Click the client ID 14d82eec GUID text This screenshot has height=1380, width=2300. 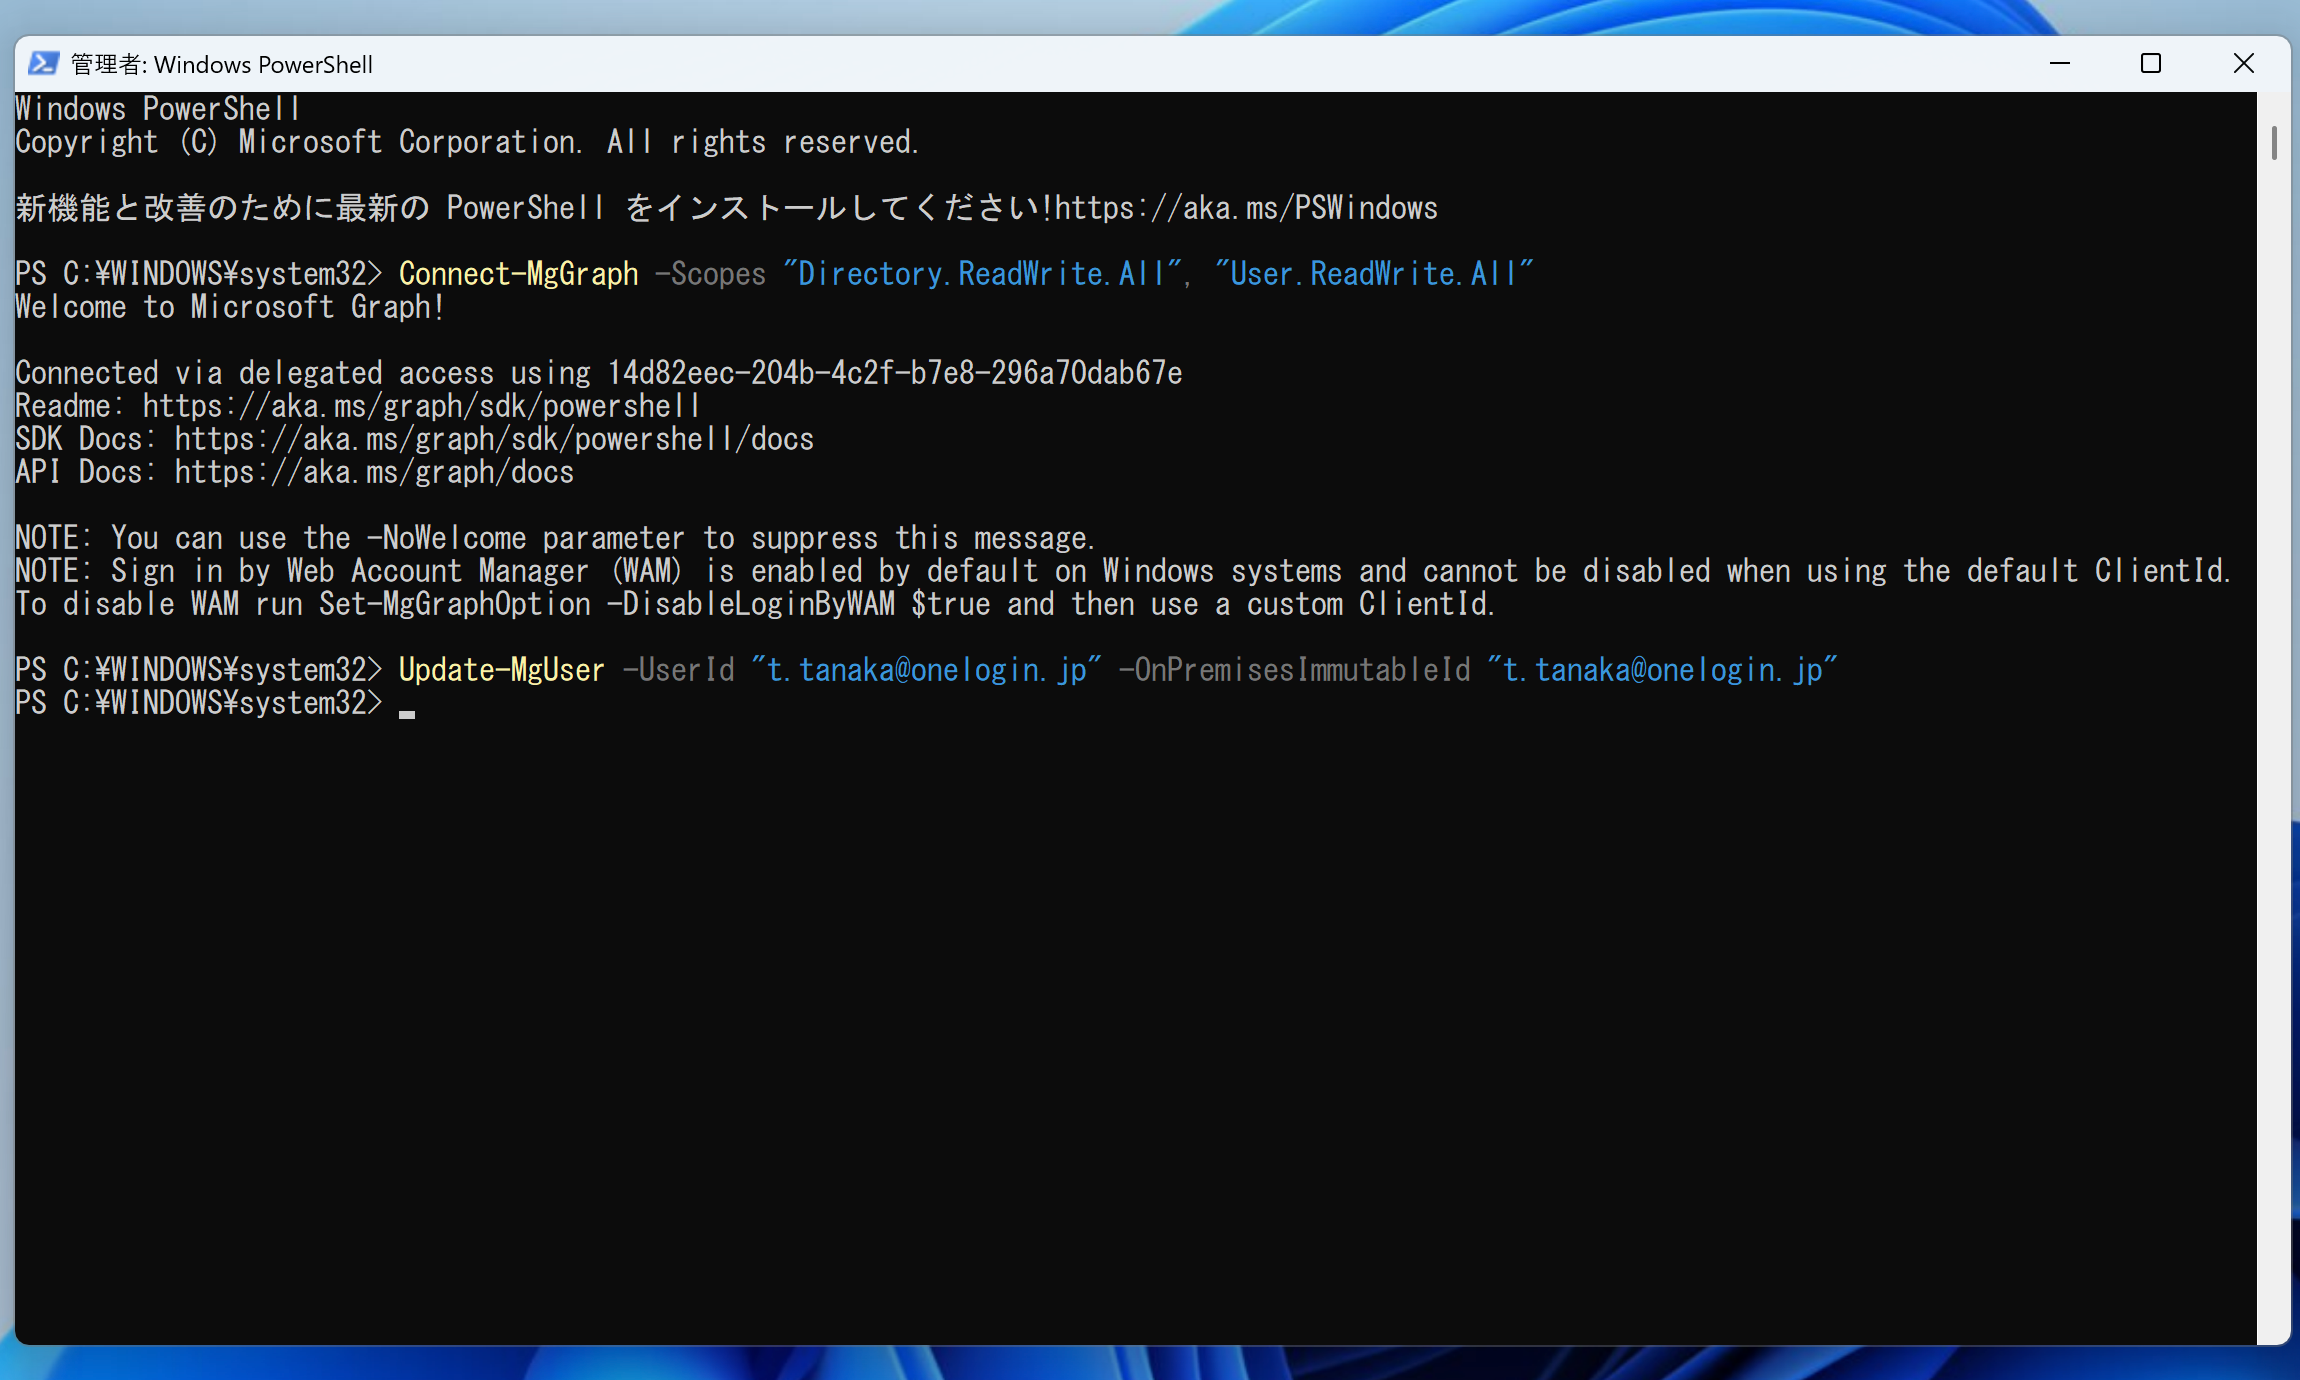[895, 373]
